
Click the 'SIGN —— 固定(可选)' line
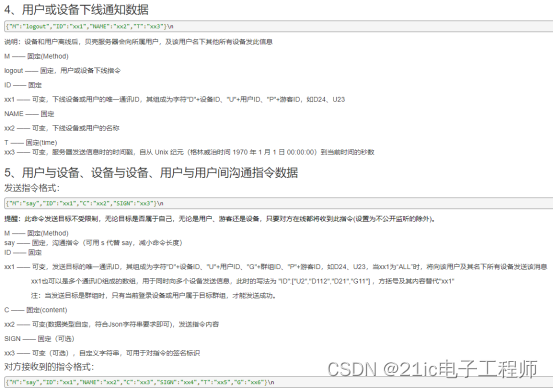click(x=40, y=339)
